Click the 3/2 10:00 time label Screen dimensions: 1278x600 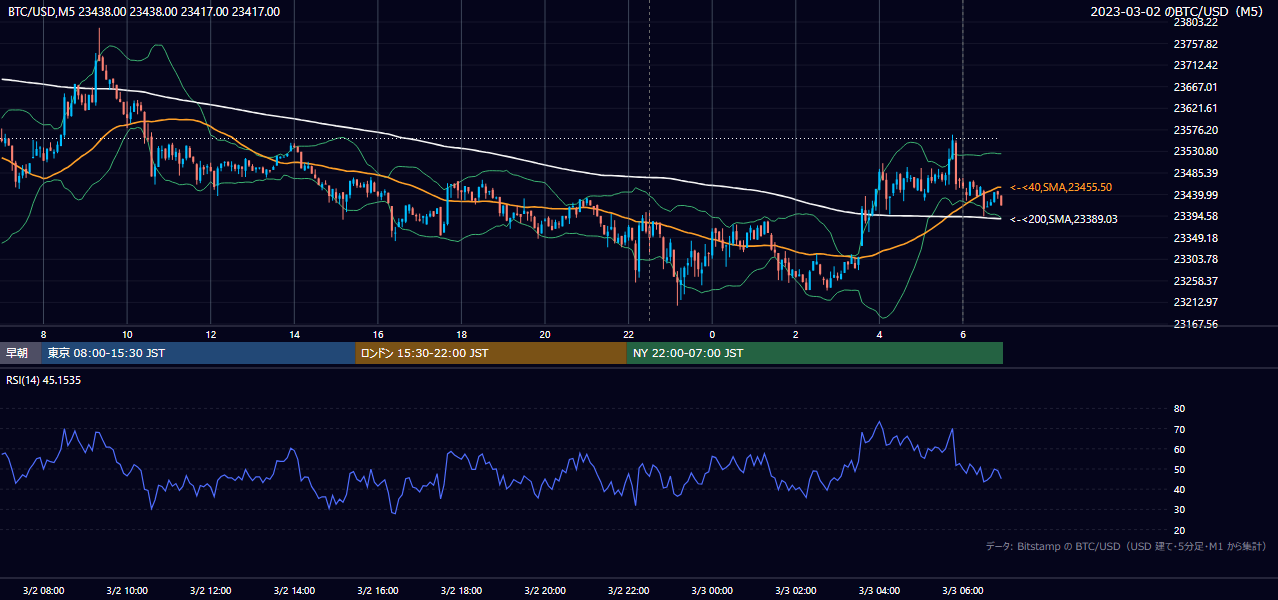(127, 590)
